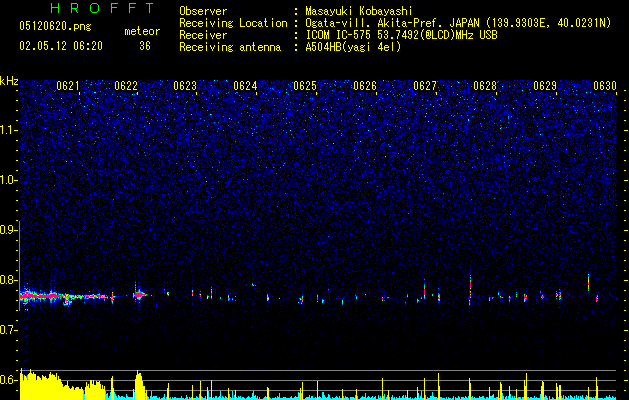Click the HROFFT title text

[103, 8]
